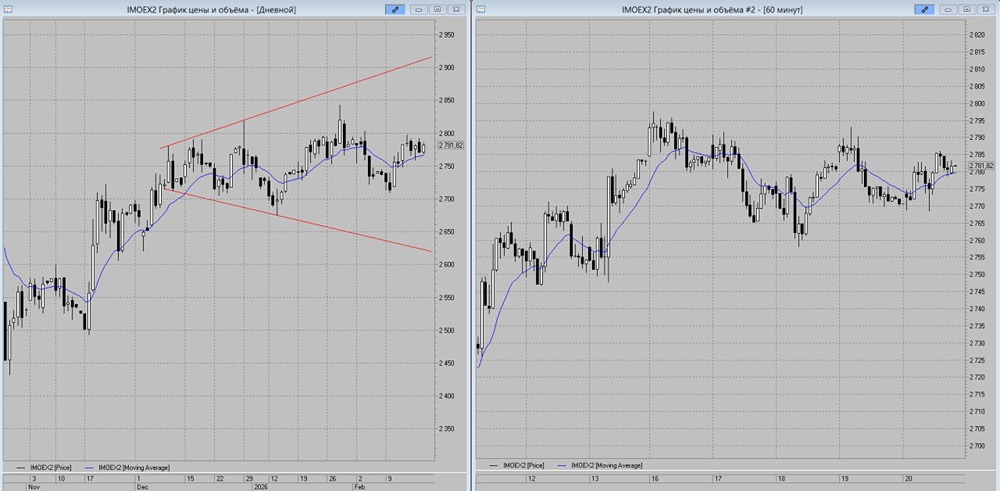Click the chart window icon of the 60-minute chart
Screen dimensions: 1000x491
coord(480,9)
